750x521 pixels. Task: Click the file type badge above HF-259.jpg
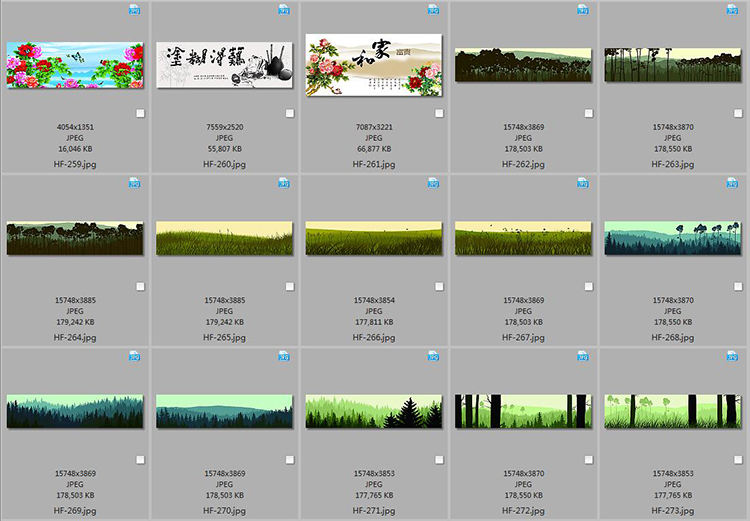tap(134, 10)
